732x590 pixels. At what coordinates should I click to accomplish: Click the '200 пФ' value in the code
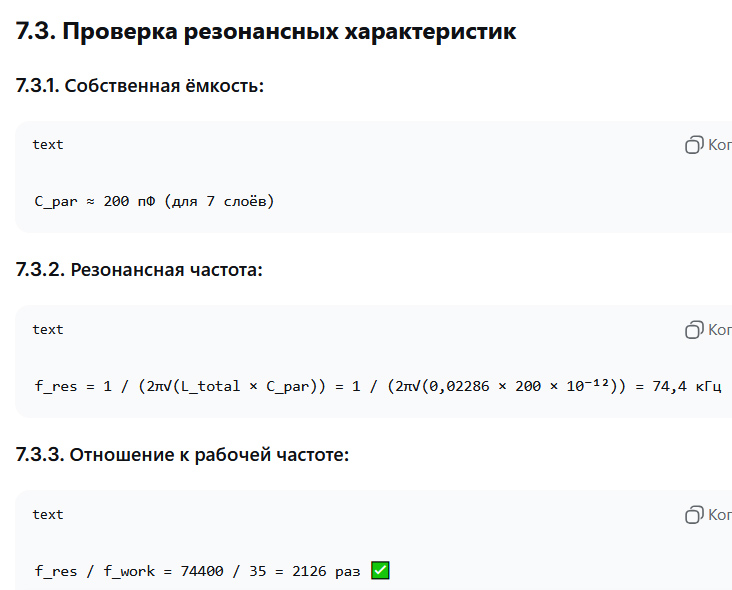pyautogui.click(x=129, y=201)
